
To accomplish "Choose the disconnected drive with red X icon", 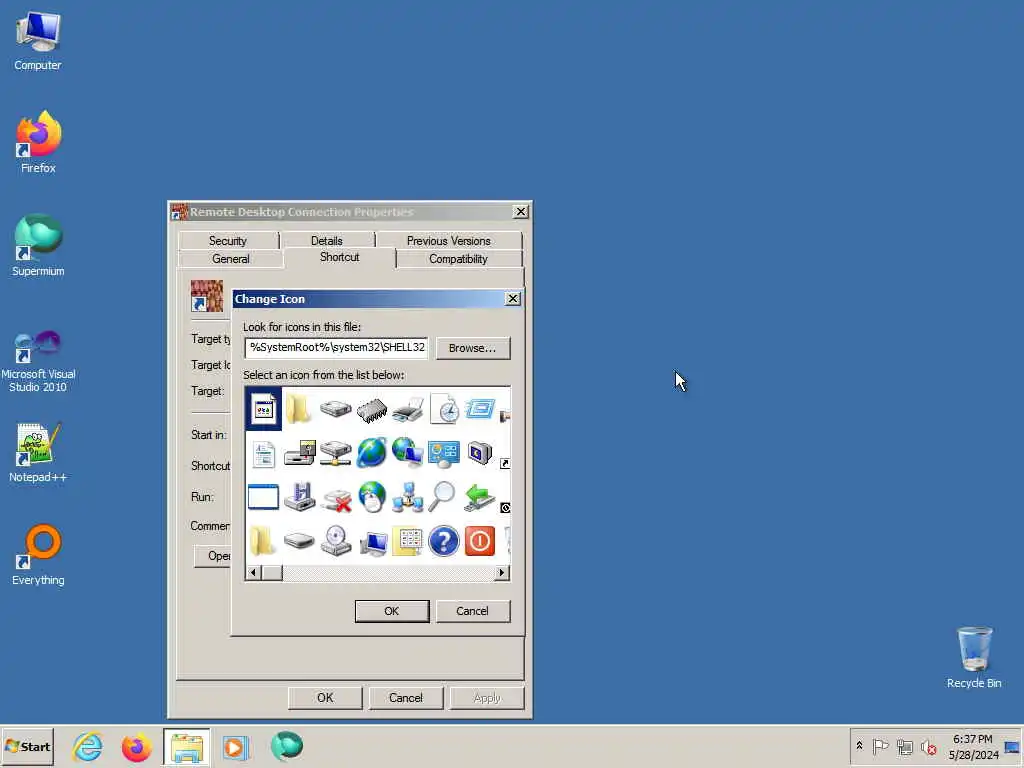I will coord(336,499).
